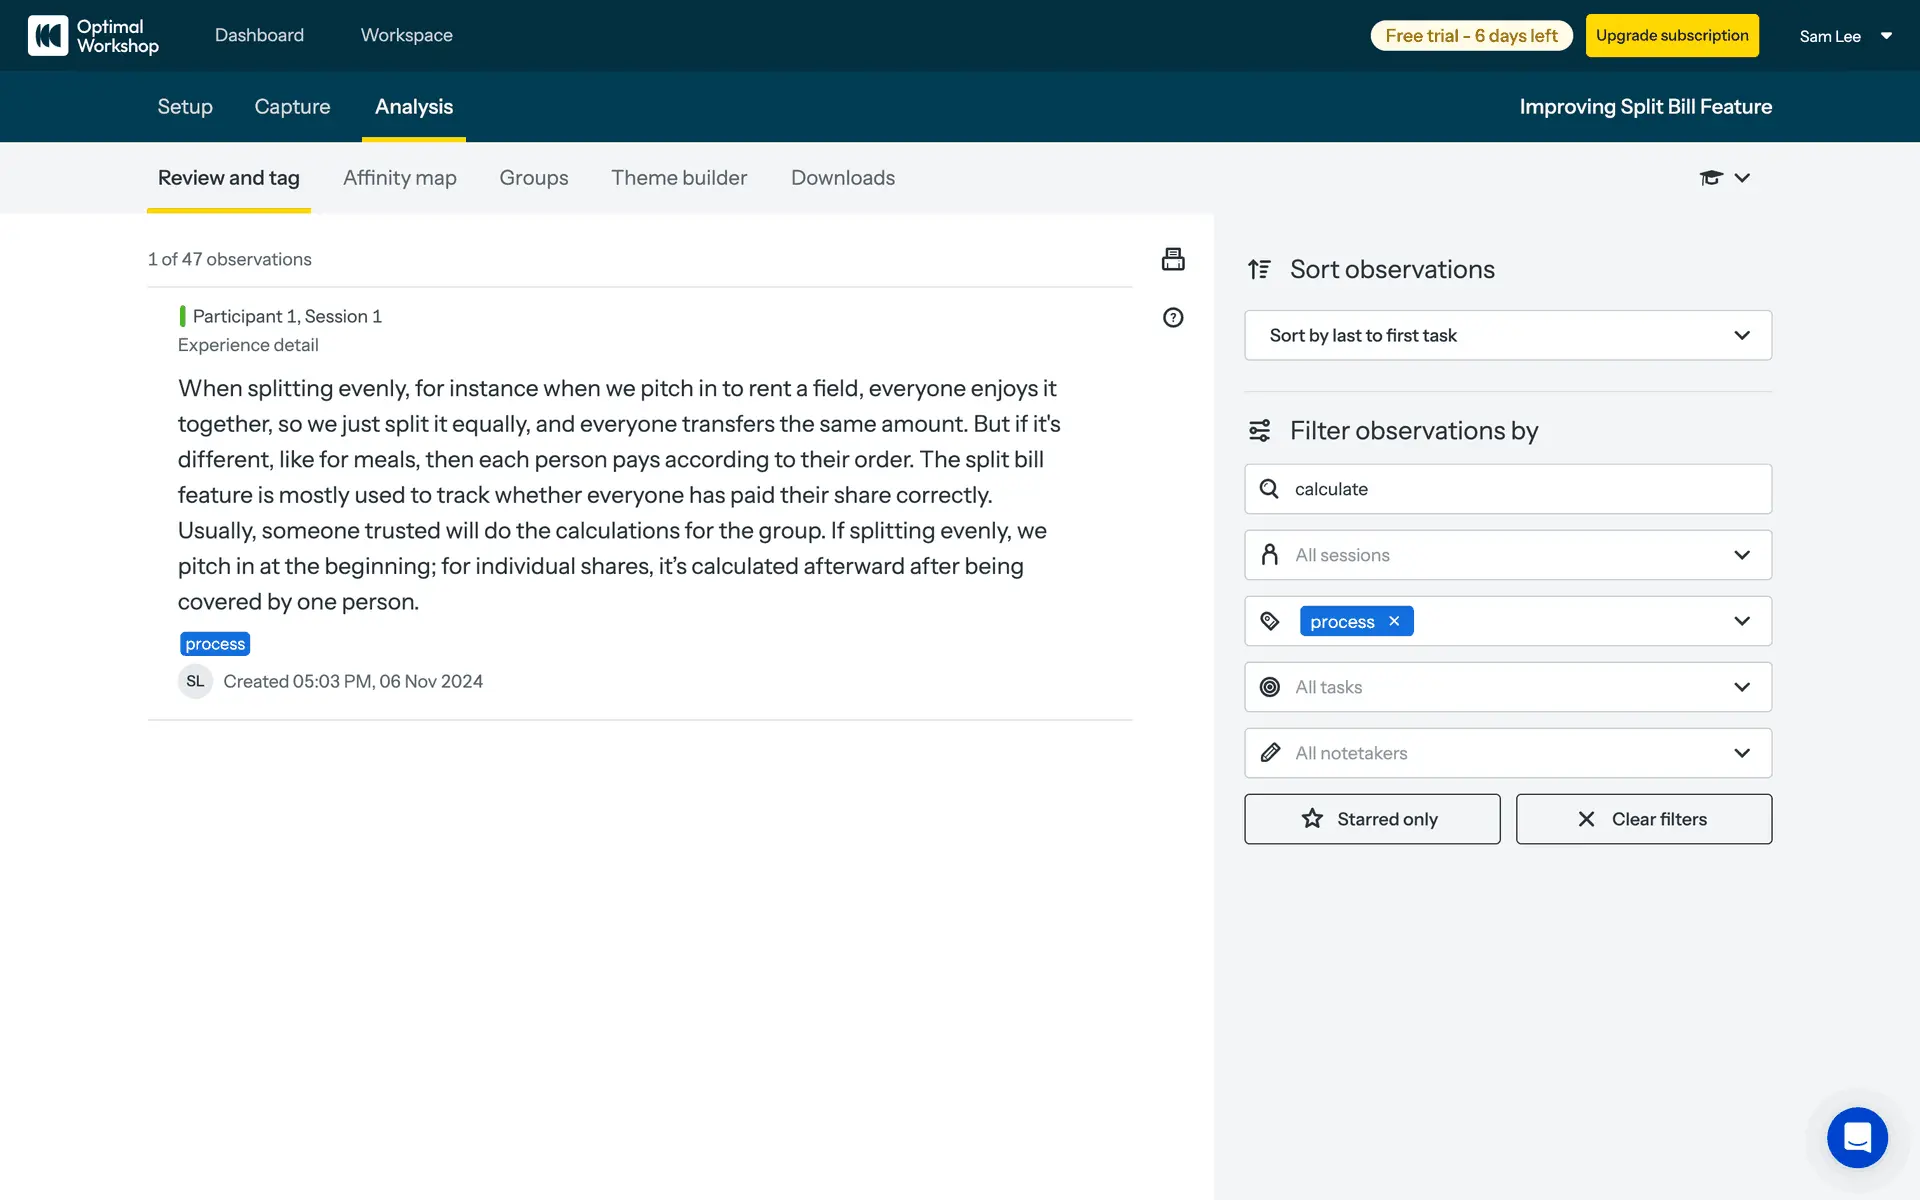Image resolution: width=1920 pixels, height=1200 pixels.
Task: Click the process tag on observation
Action: tap(215, 644)
